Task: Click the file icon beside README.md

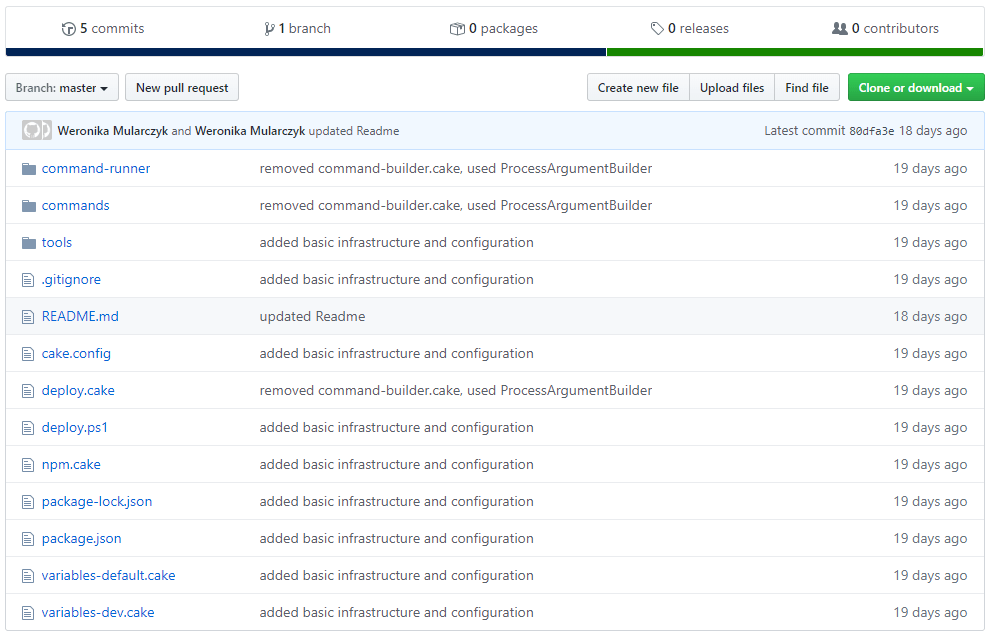Action: coord(29,317)
